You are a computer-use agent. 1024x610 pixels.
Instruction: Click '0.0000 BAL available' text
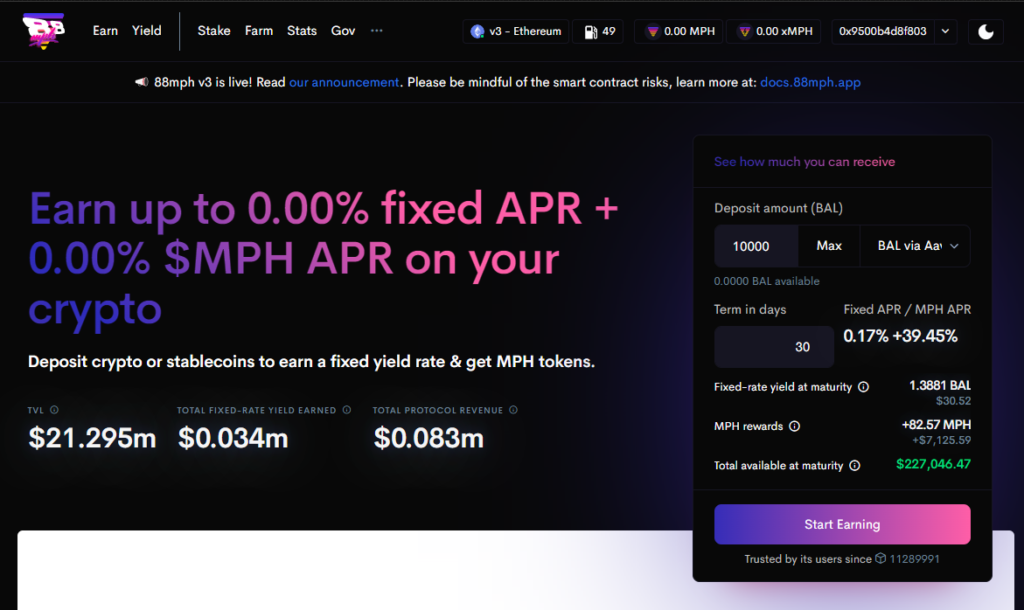coord(766,281)
